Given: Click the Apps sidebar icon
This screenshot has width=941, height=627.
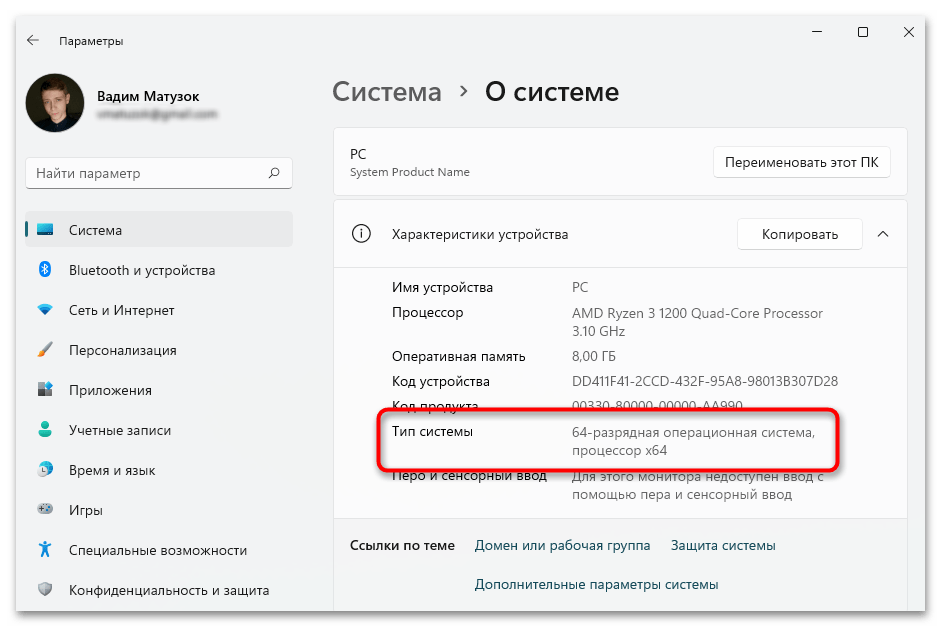Looking at the screenshot, I should (x=45, y=390).
